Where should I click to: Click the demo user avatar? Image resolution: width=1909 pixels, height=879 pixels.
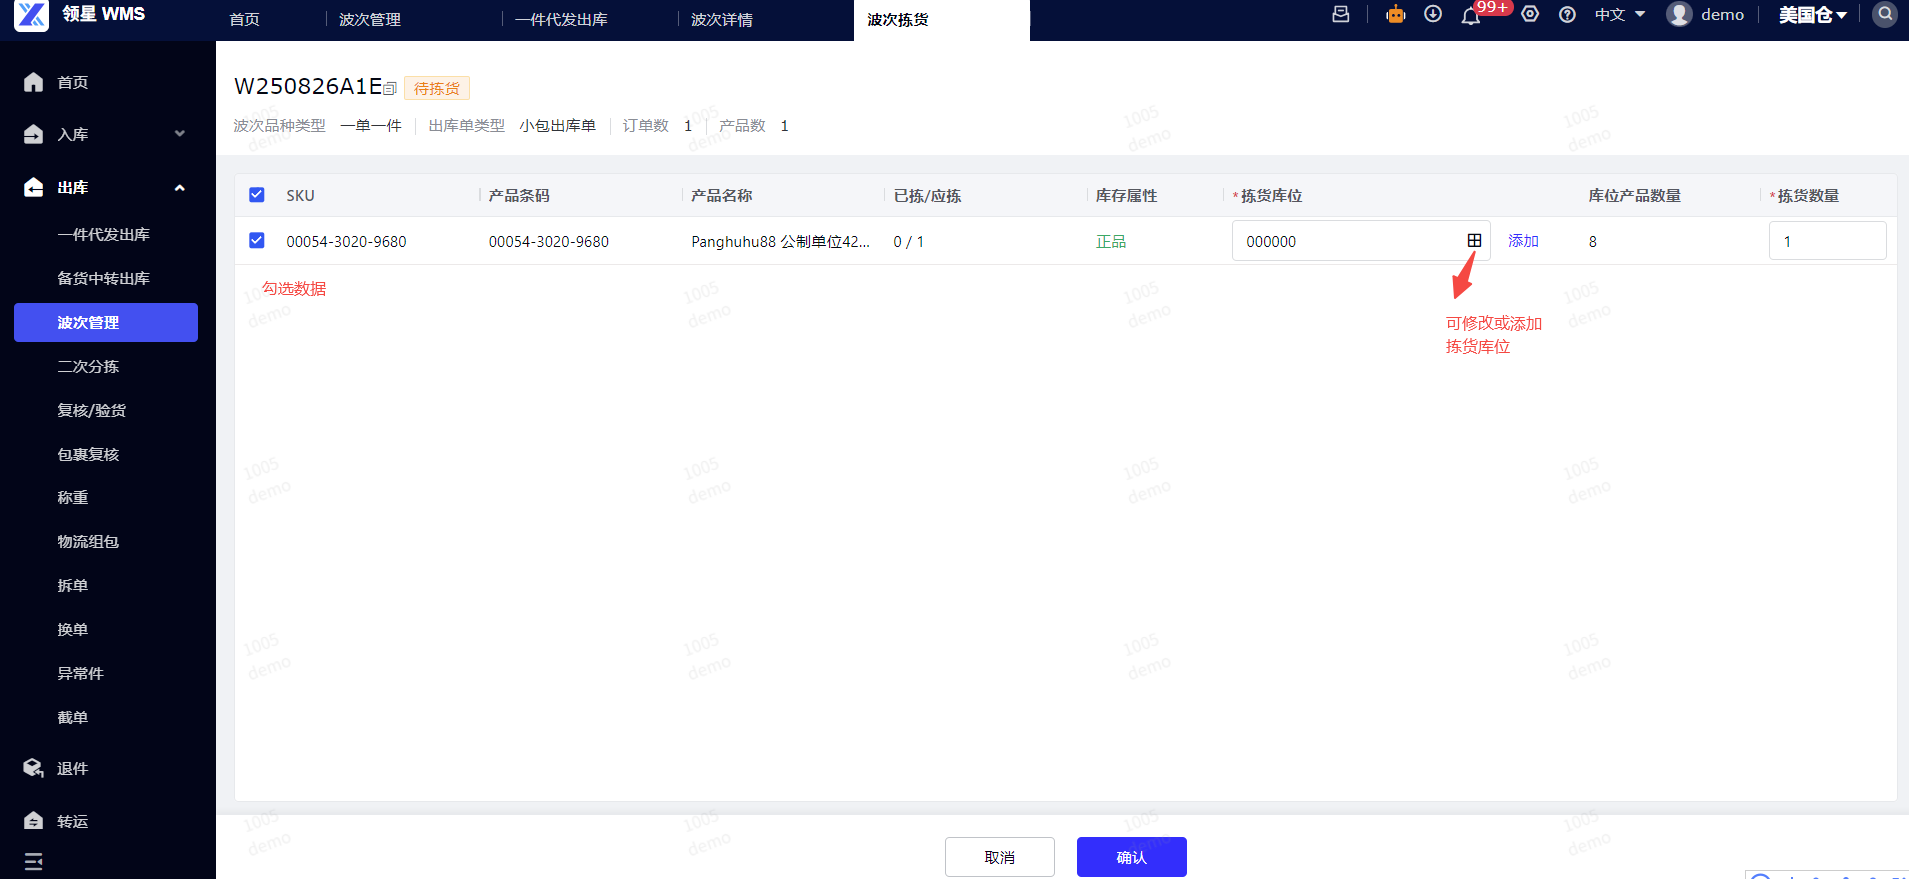click(x=1679, y=14)
